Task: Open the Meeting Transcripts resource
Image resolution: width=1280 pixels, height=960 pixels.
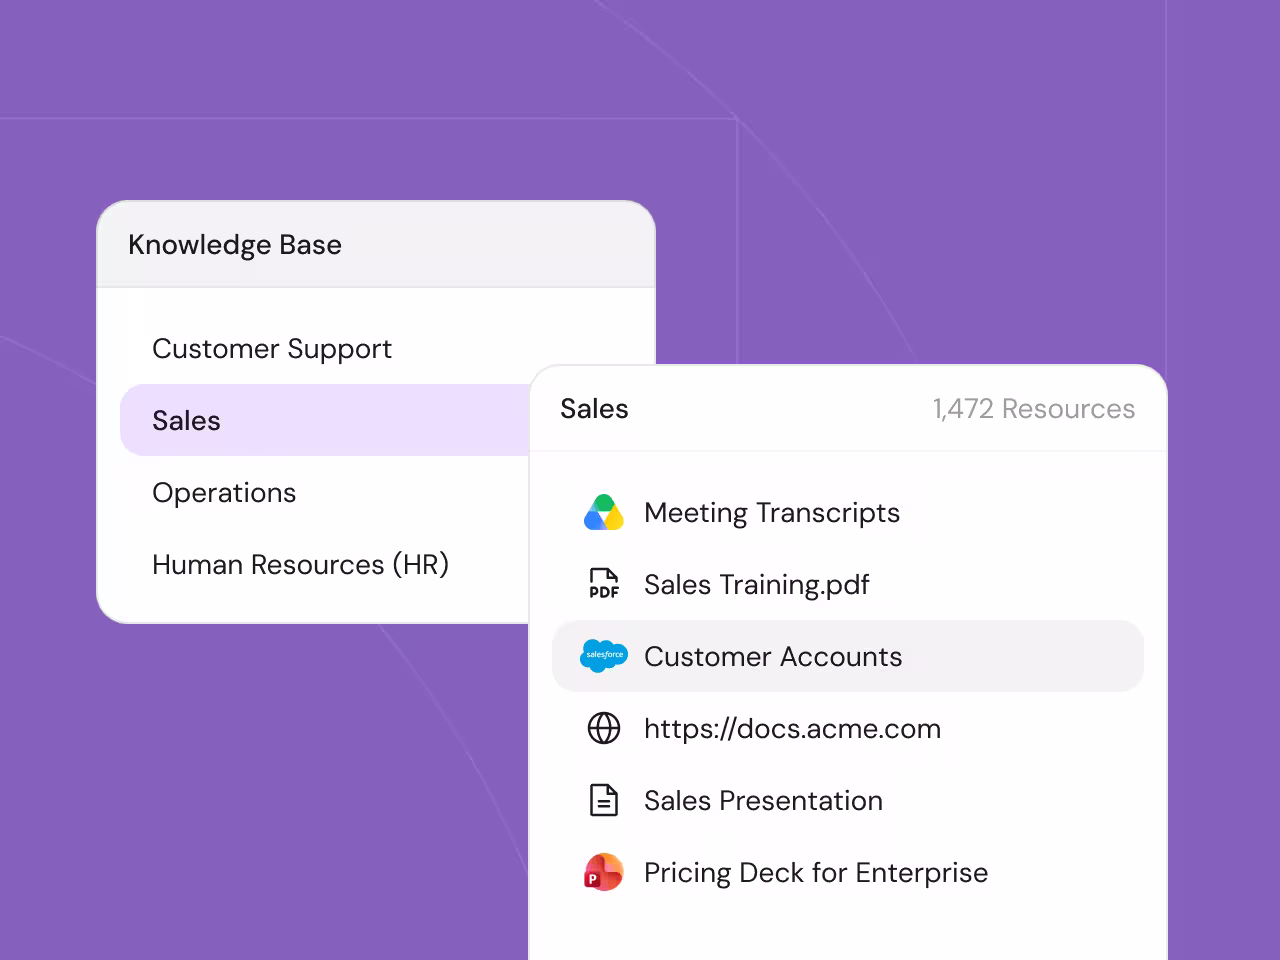Action: pos(772,512)
